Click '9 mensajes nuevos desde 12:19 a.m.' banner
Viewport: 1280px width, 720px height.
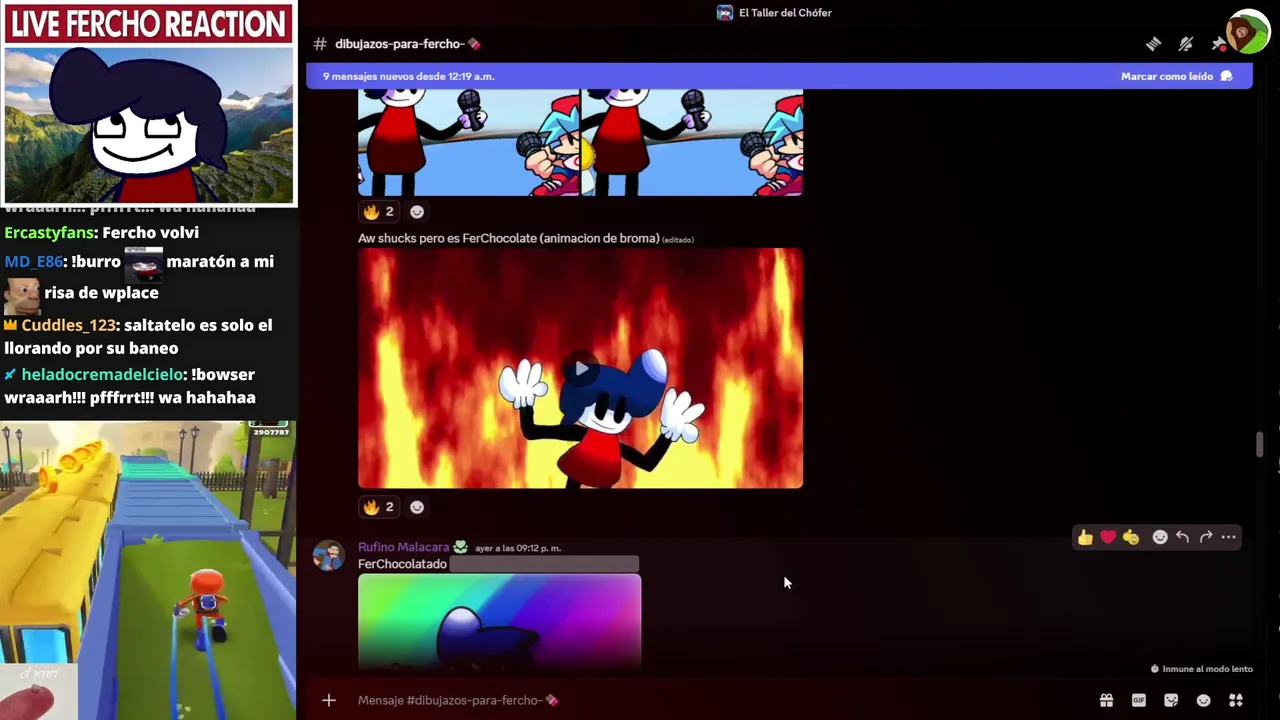pos(408,76)
